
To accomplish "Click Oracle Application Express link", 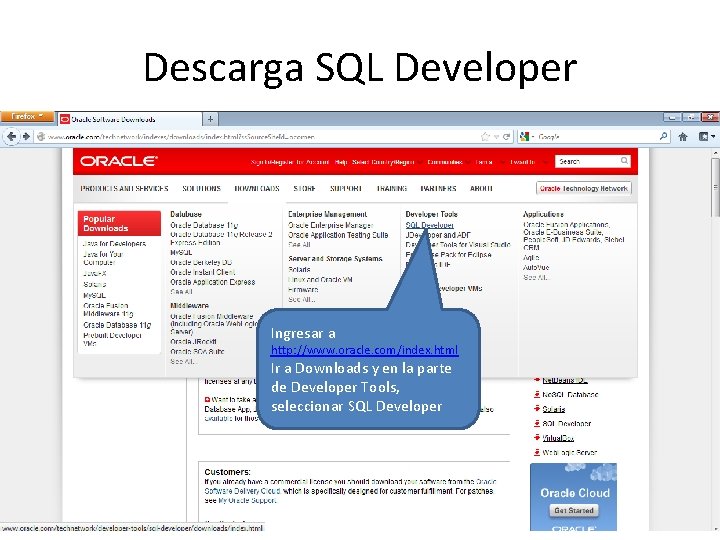I will click(213, 282).
